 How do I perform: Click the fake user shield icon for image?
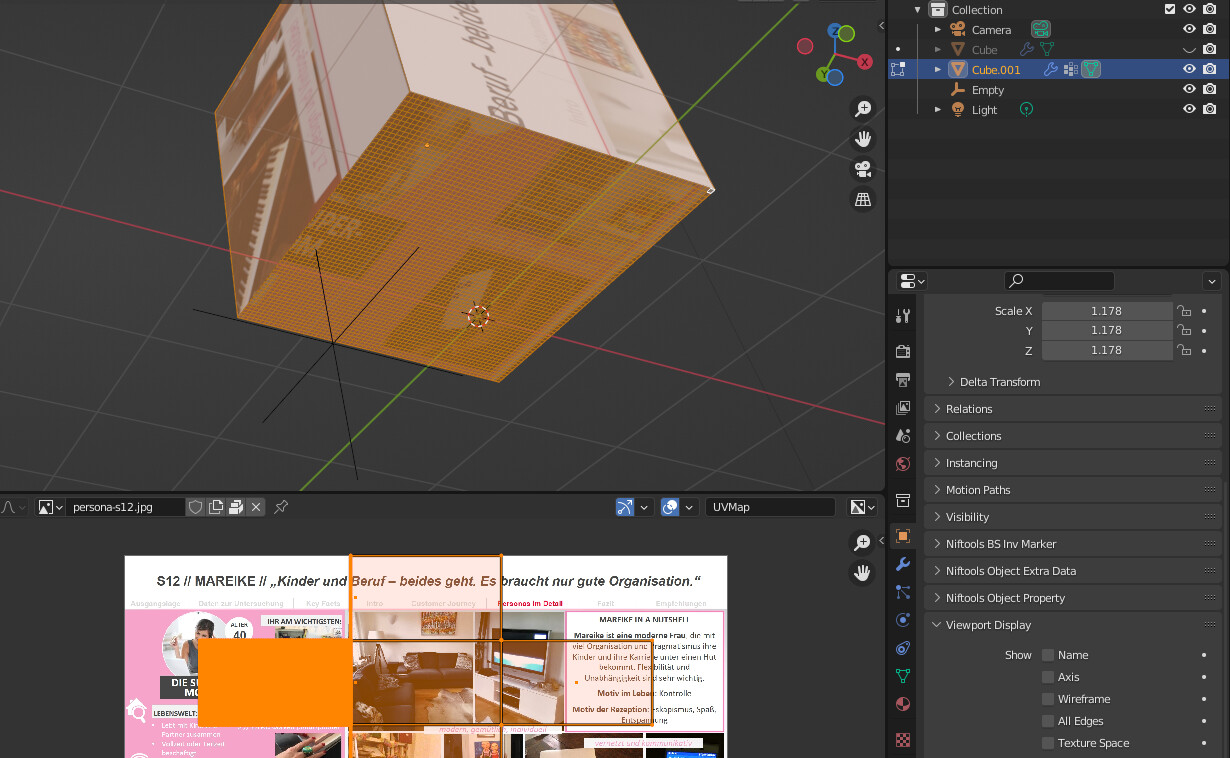pyautogui.click(x=196, y=507)
